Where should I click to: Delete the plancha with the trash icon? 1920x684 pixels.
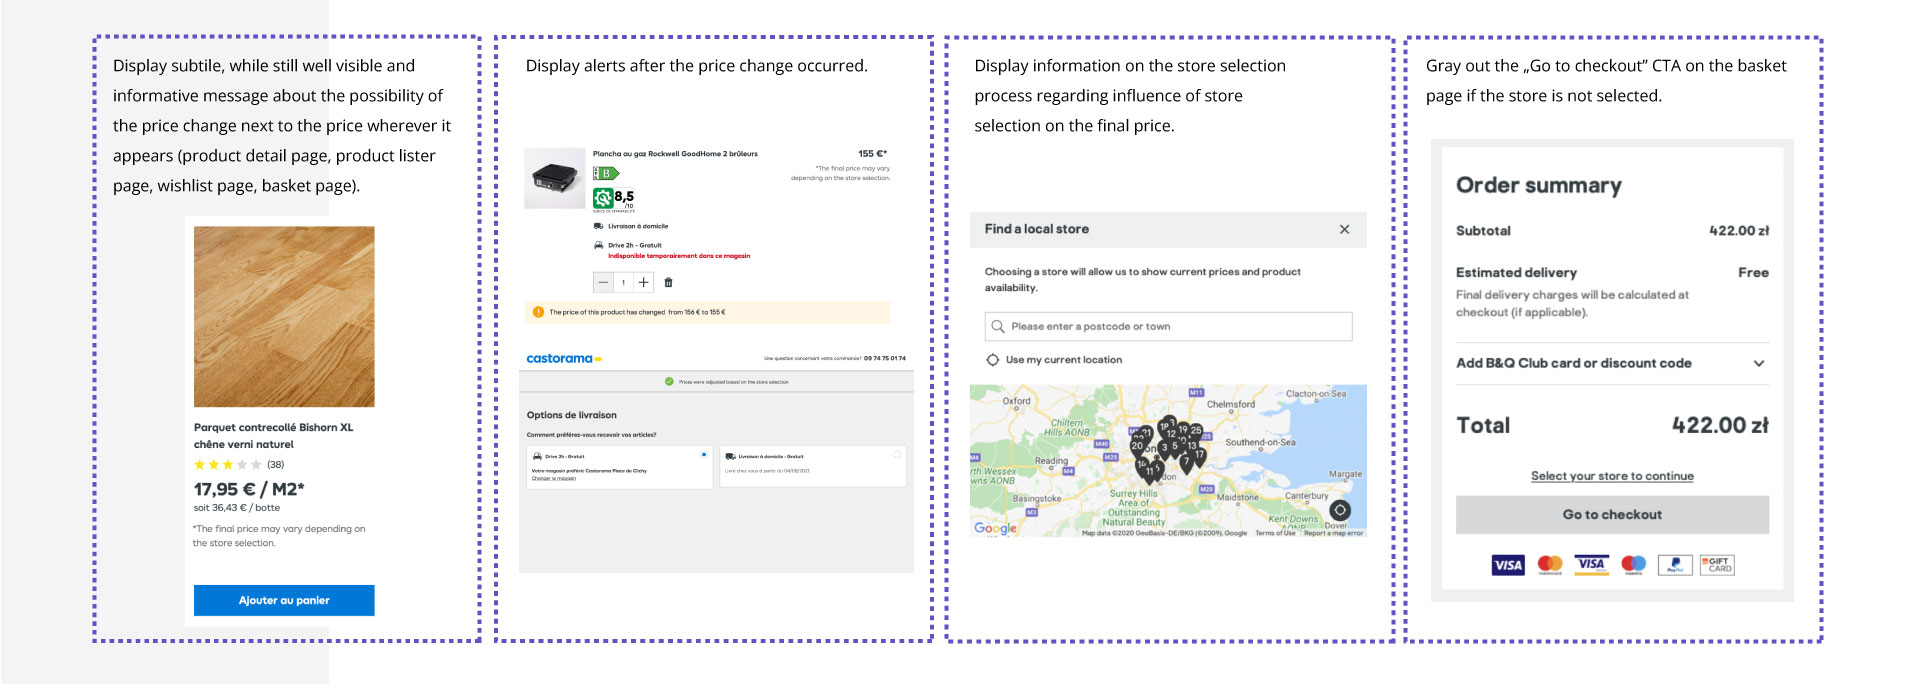coord(669,282)
